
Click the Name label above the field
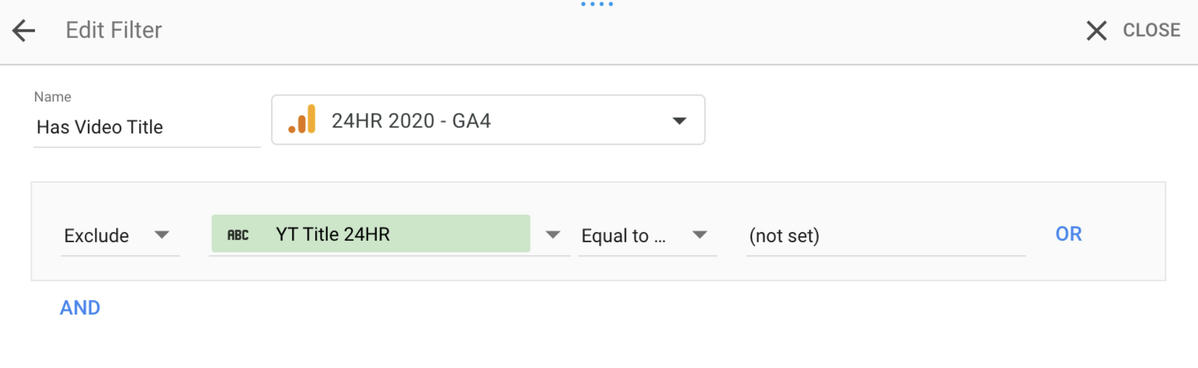(53, 97)
